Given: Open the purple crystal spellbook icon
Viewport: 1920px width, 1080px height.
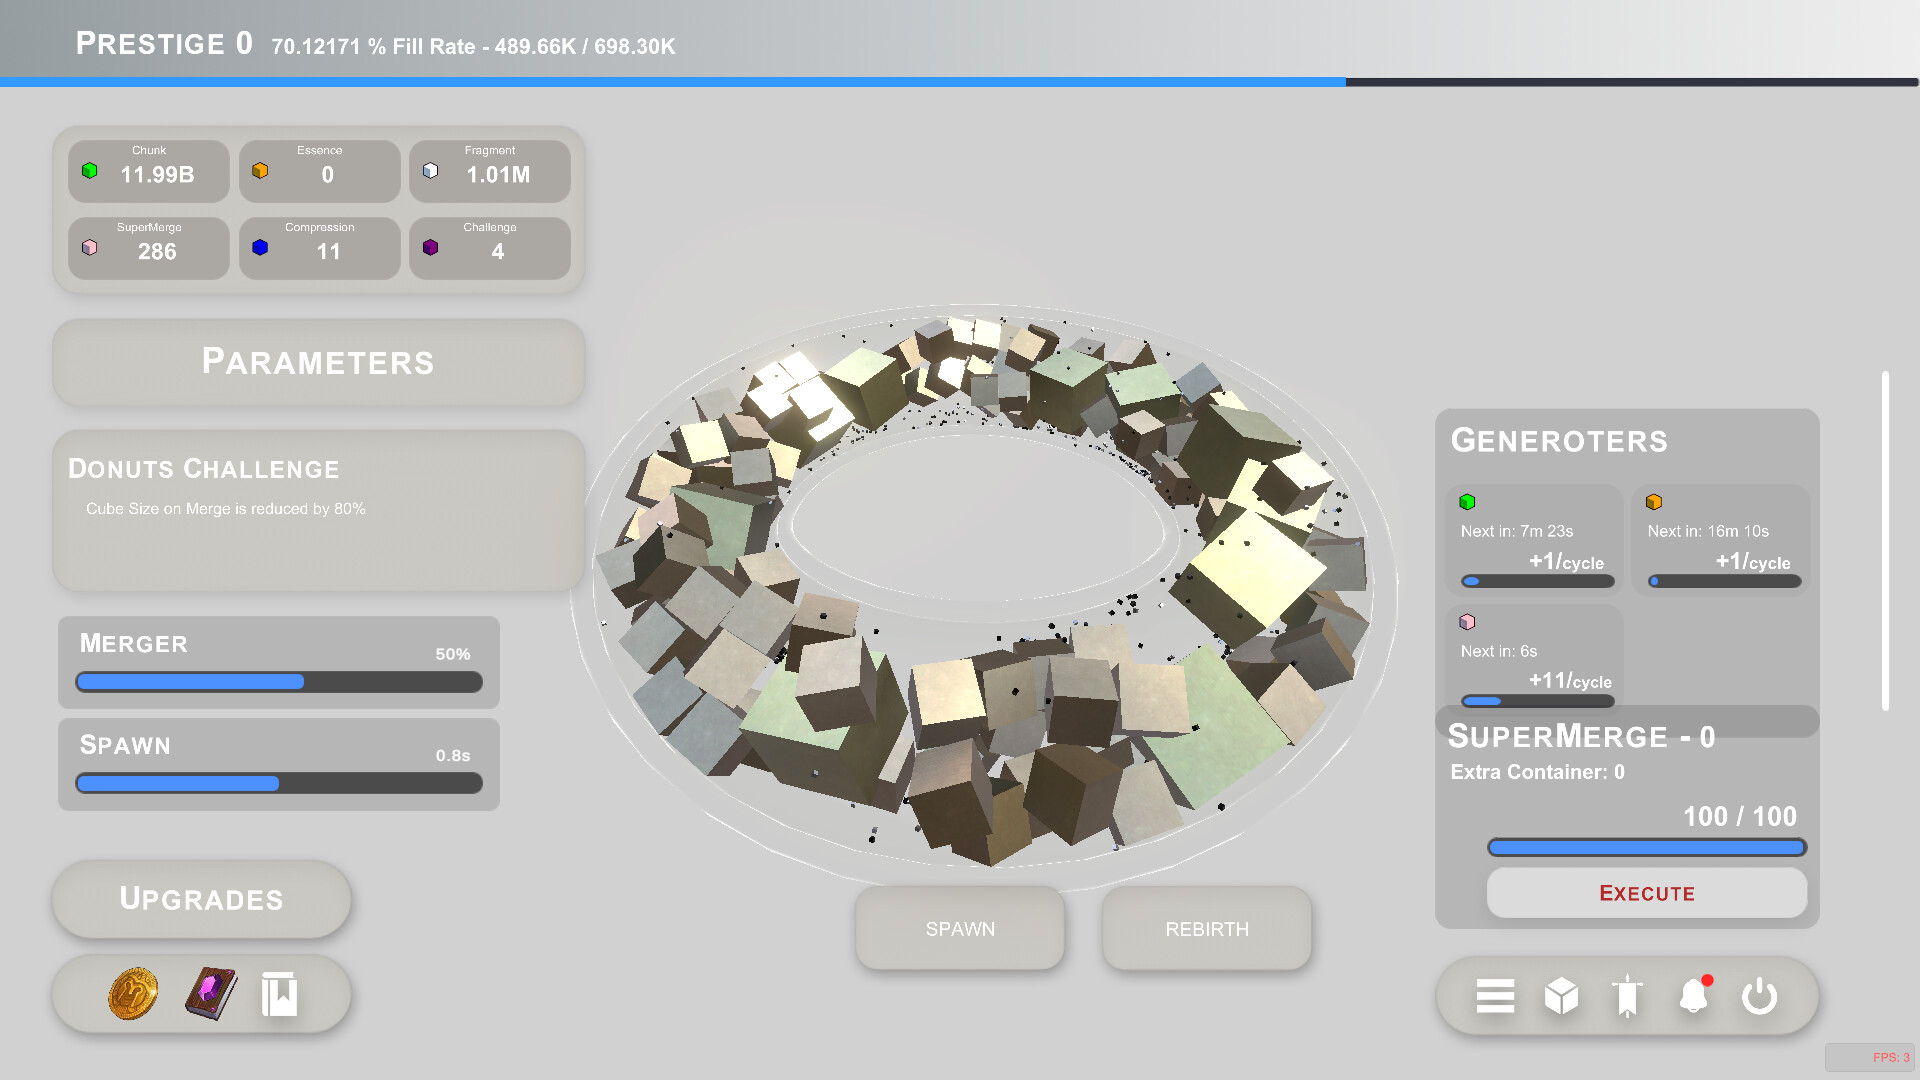Looking at the screenshot, I should [211, 994].
